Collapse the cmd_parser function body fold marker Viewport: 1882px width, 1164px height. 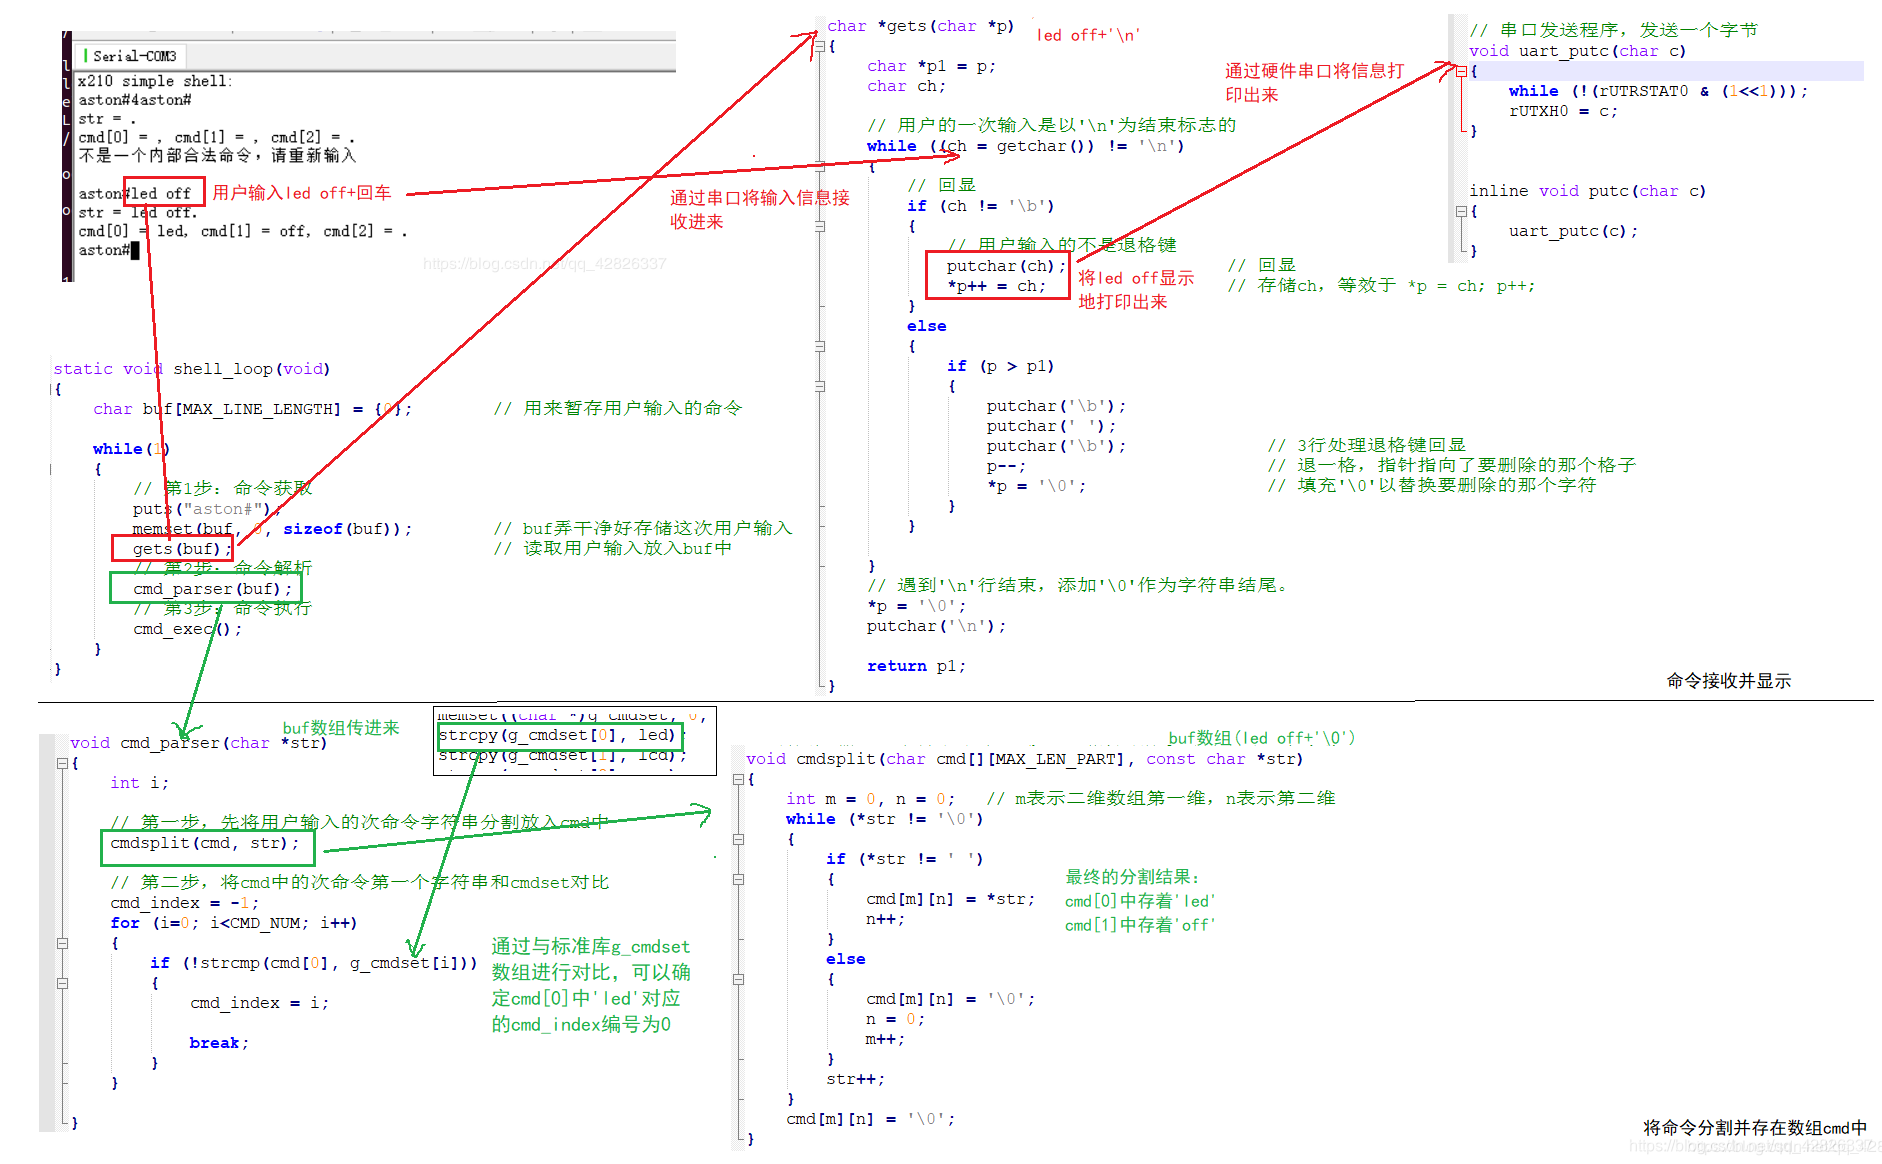pos(62,763)
